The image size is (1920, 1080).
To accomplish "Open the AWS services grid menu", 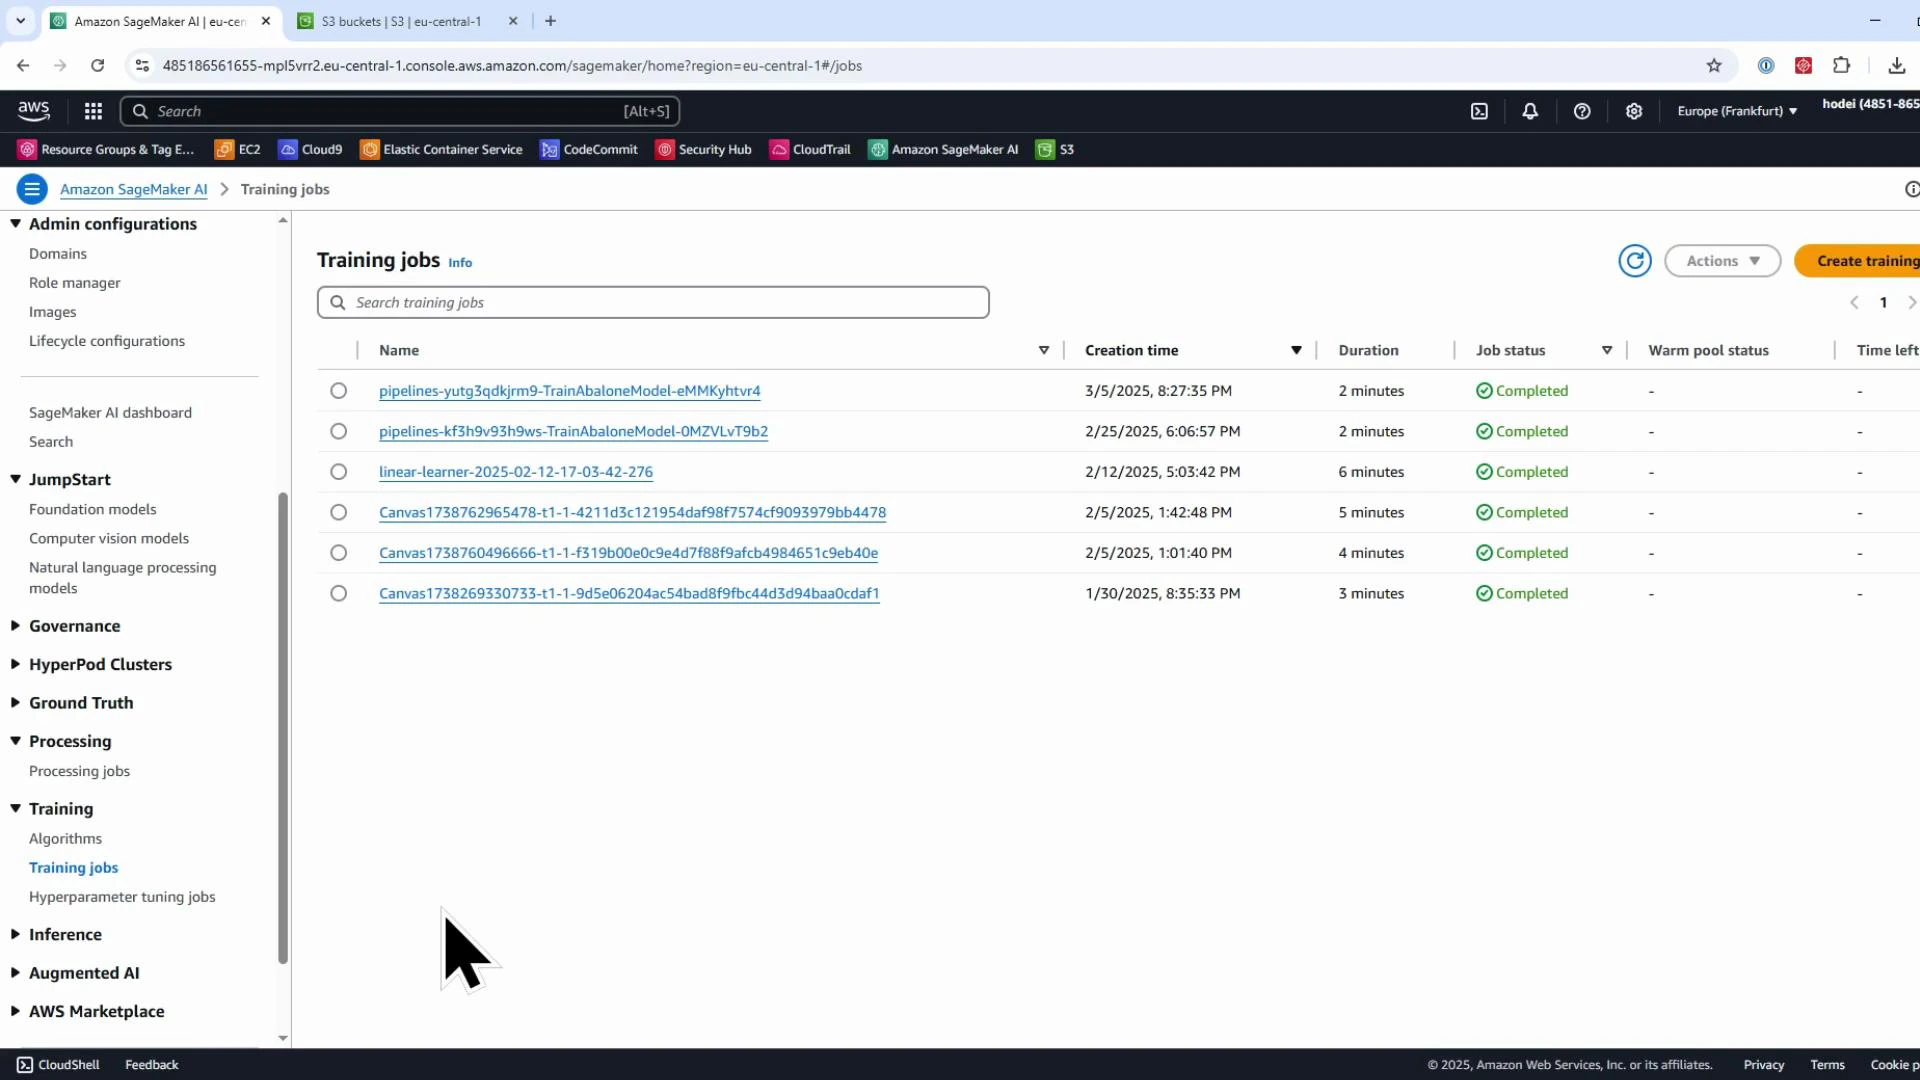I will point(92,111).
